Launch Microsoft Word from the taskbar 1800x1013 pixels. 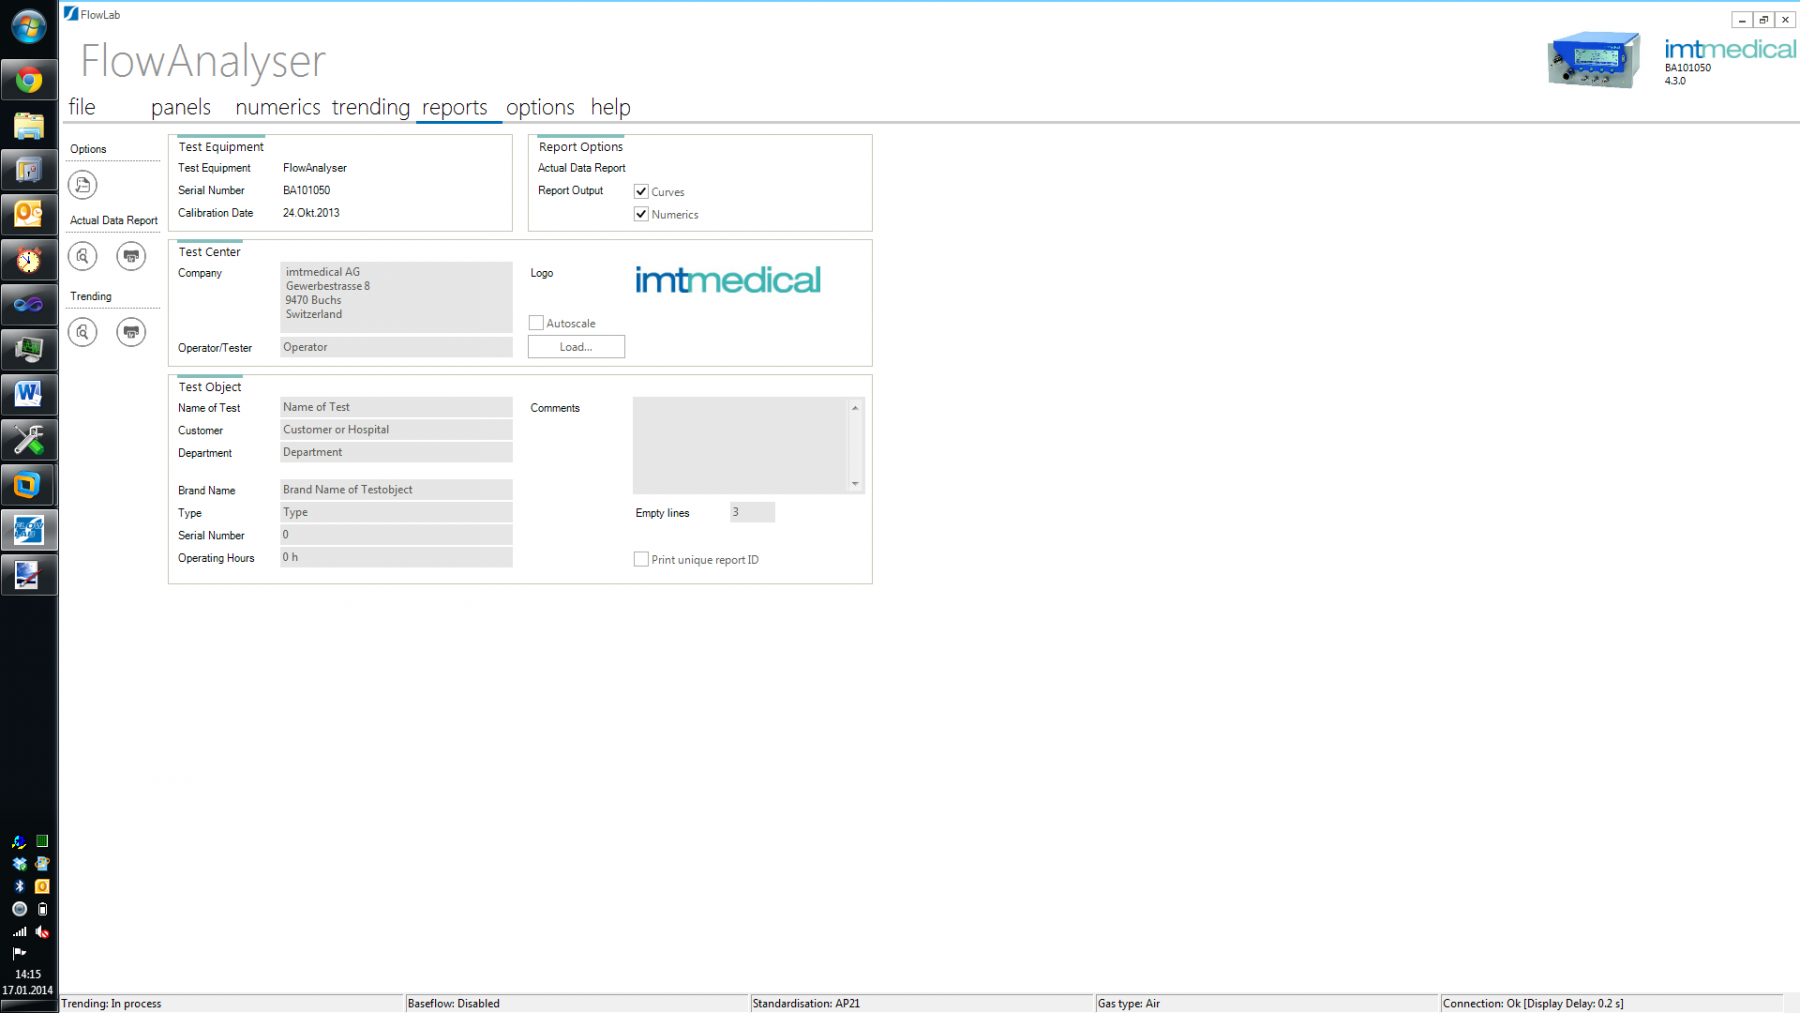[29, 394]
